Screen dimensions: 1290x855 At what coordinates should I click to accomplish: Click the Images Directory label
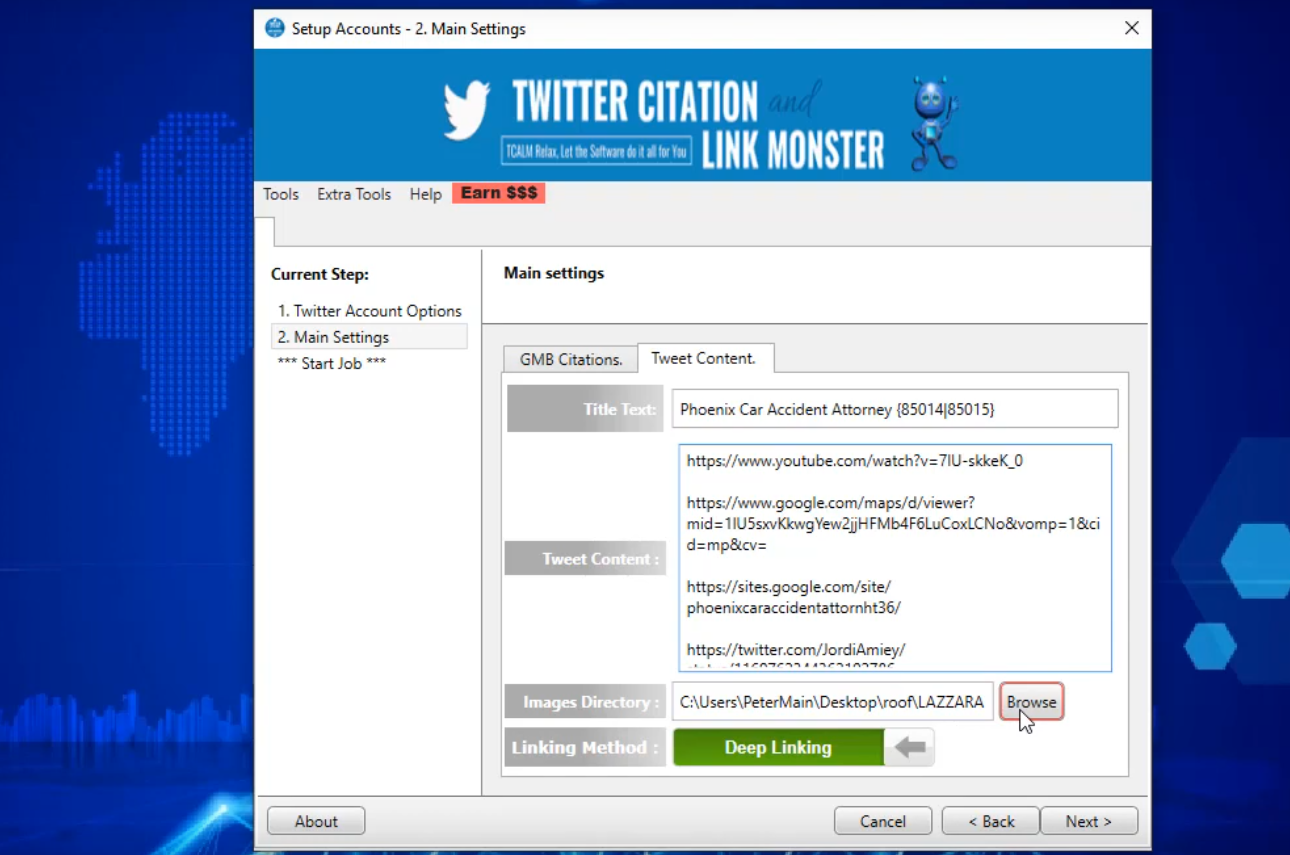(585, 702)
